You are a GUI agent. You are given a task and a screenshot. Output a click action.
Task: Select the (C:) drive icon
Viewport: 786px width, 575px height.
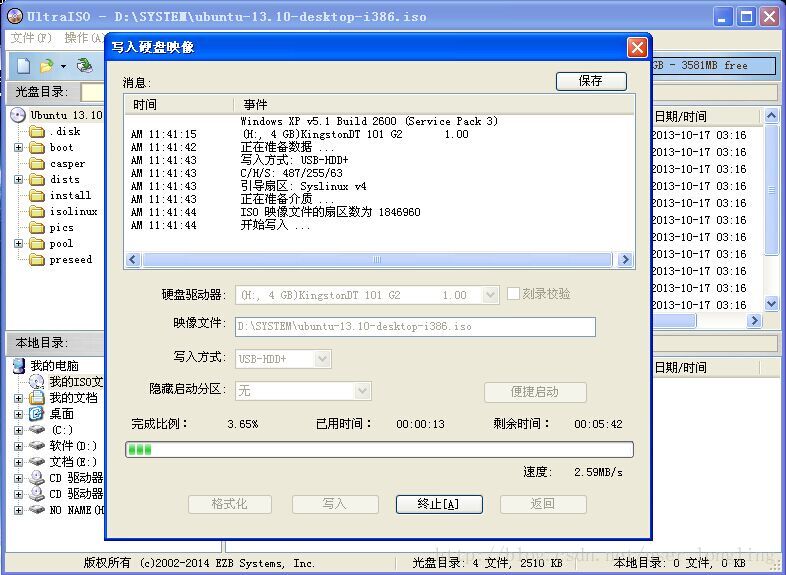point(37,430)
